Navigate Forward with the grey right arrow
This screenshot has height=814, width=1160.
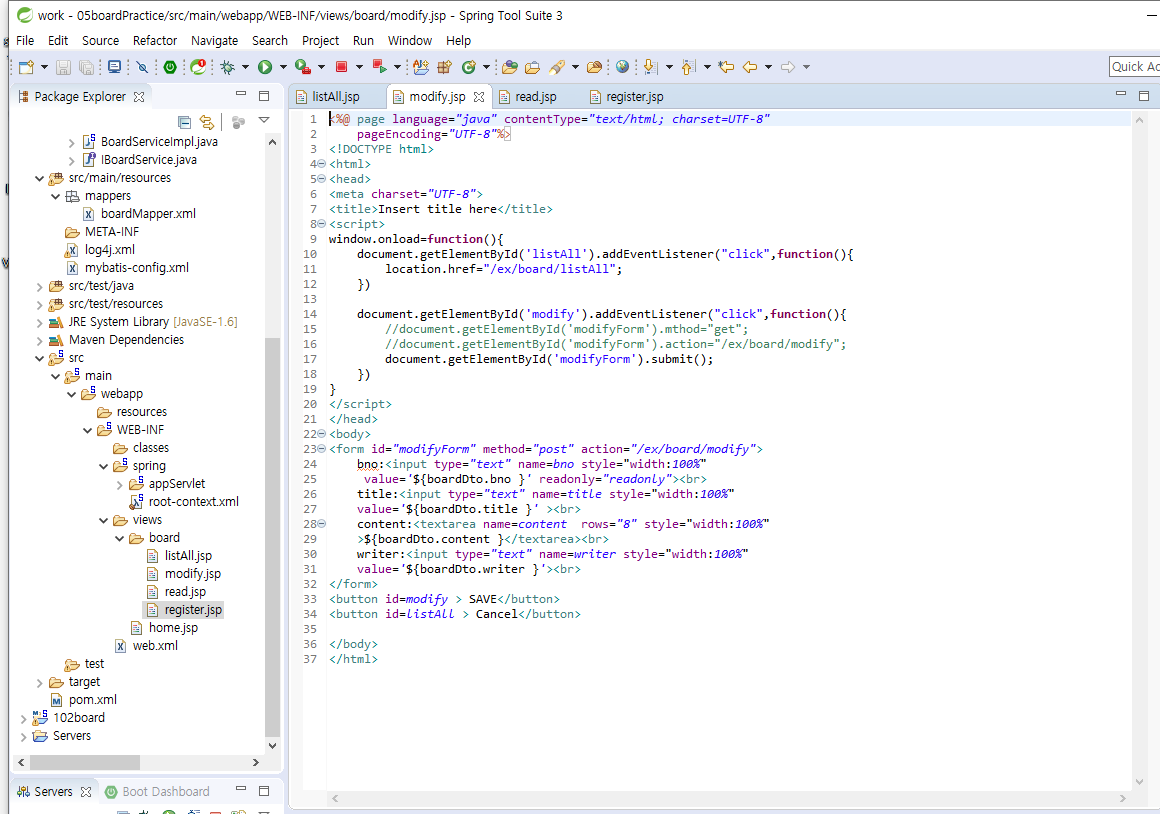(x=788, y=67)
